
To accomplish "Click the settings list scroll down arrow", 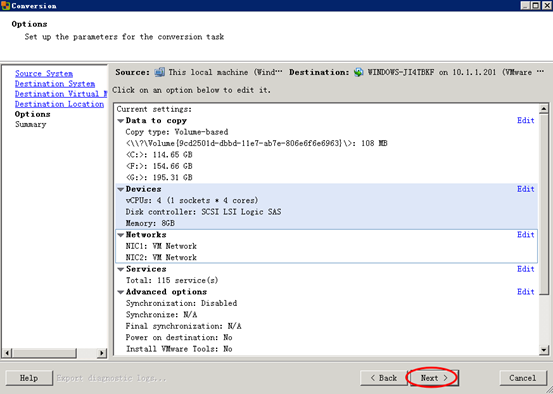I will point(544,350).
